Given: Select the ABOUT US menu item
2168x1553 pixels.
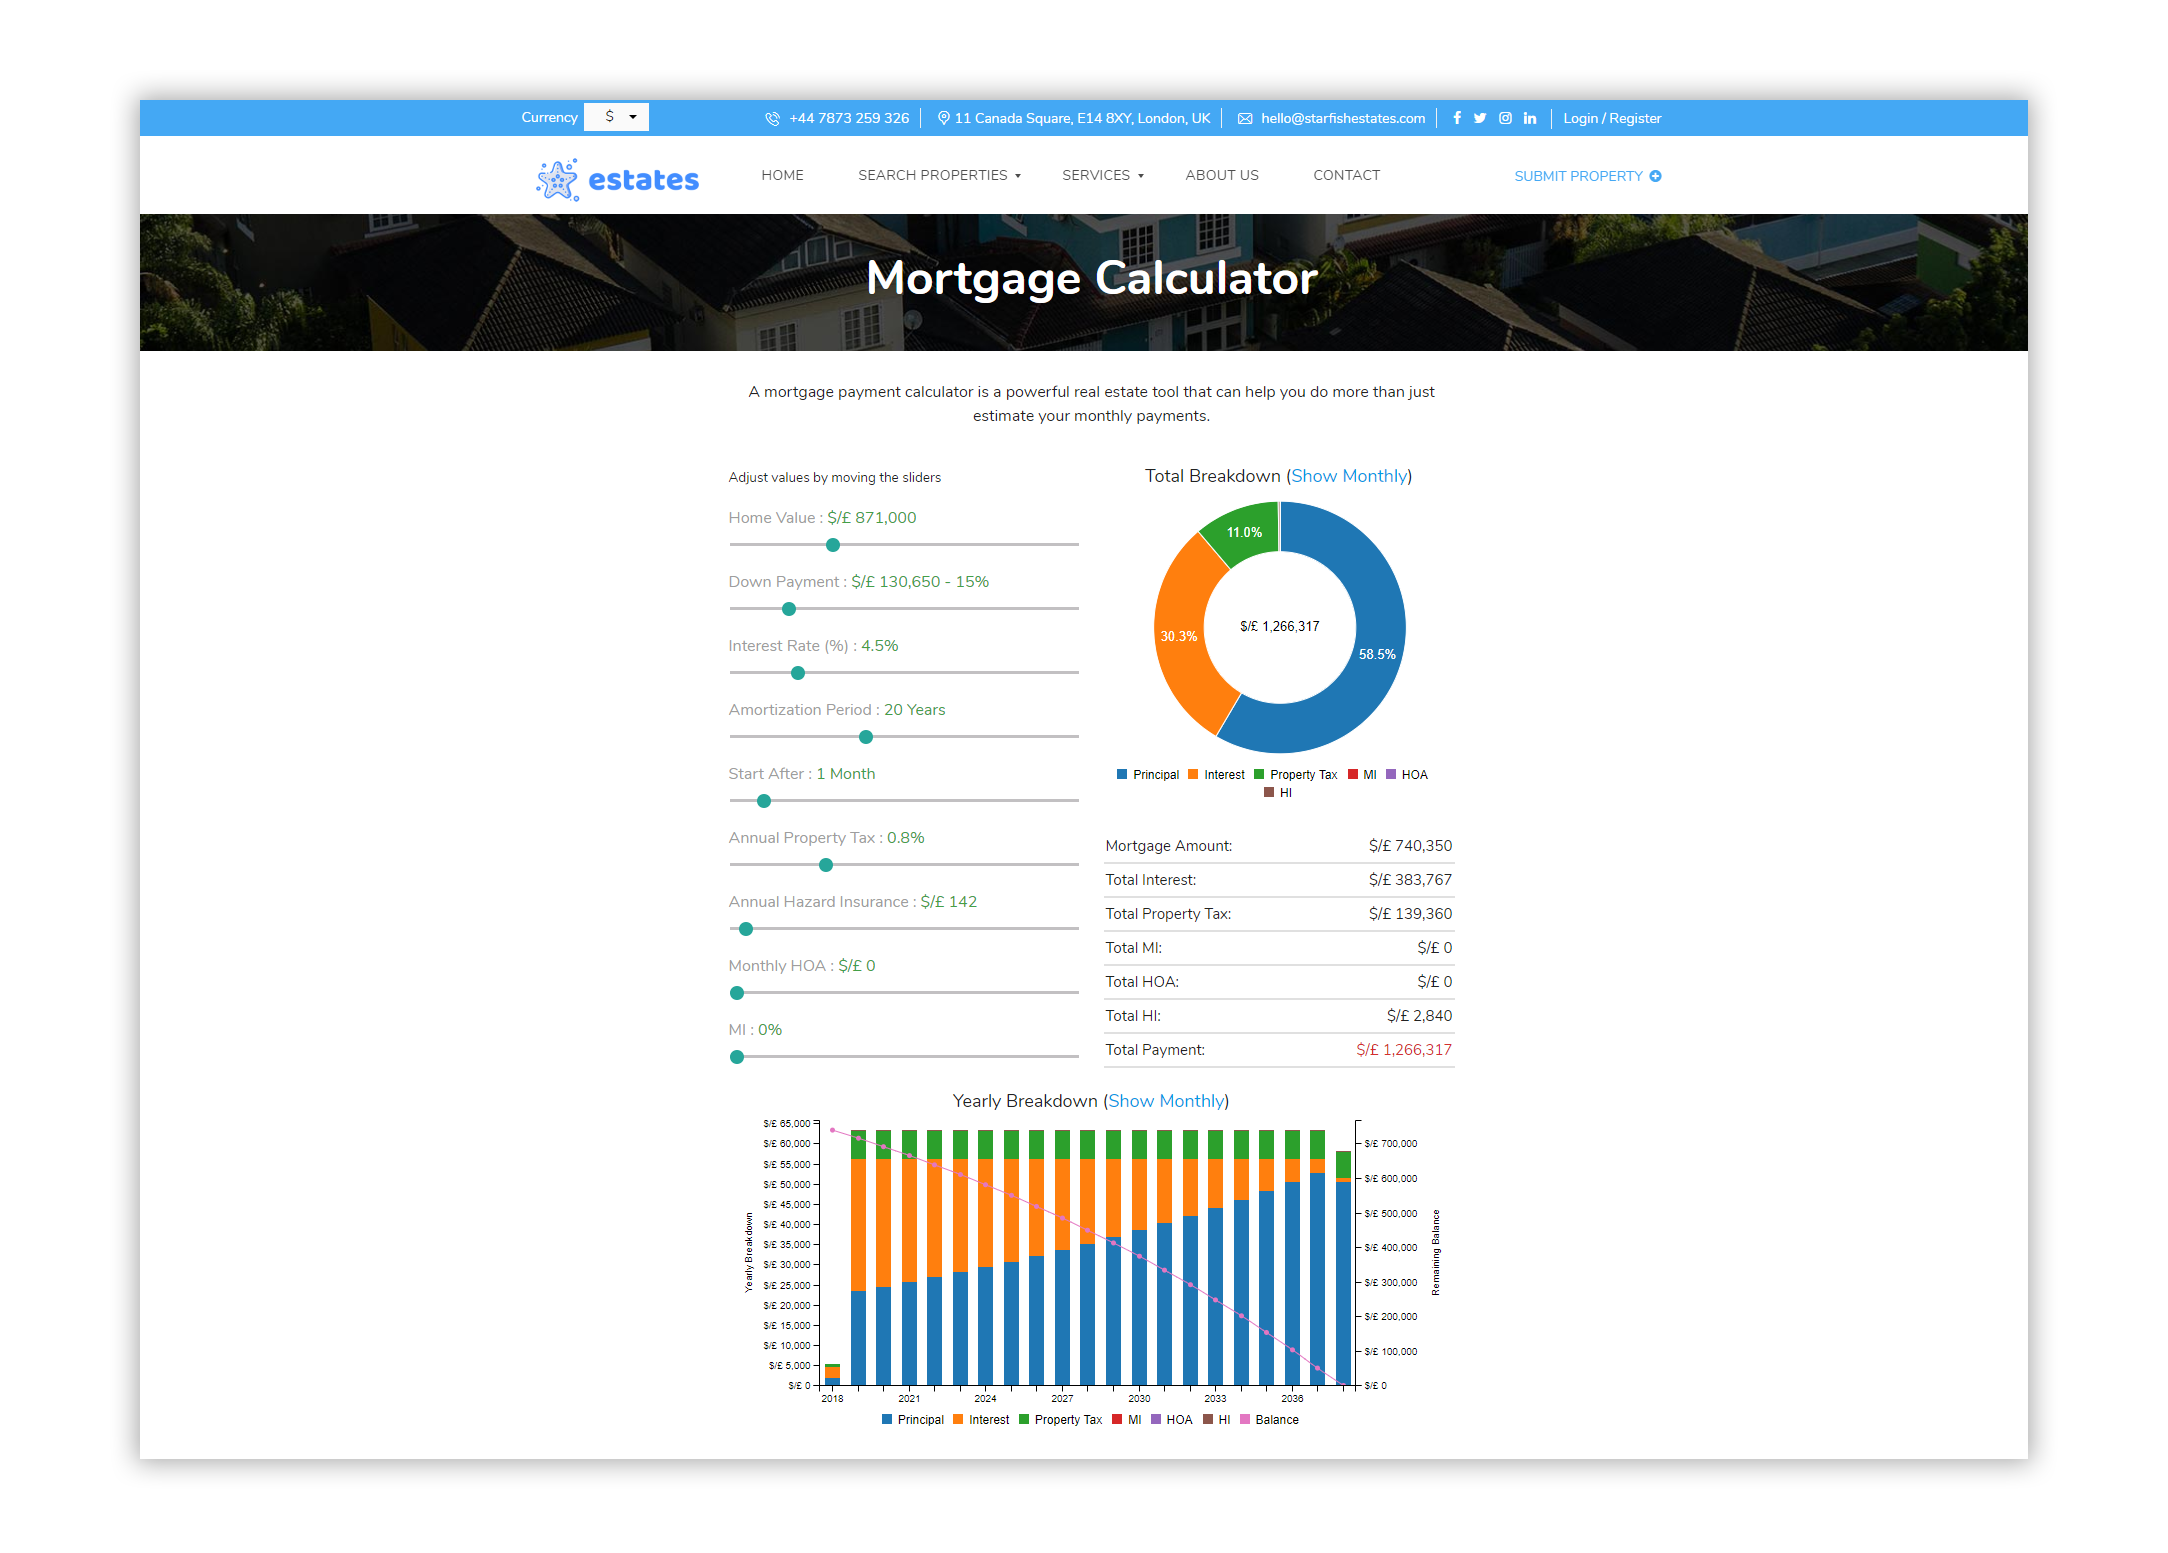Looking at the screenshot, I should (1222, 175).
